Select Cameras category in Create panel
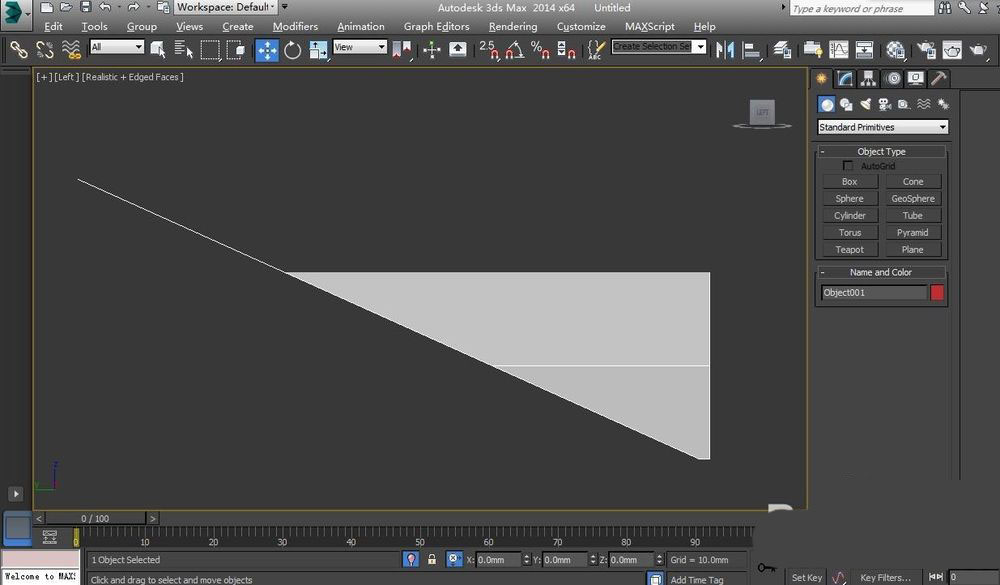The width and height of the screenshot is (1000, 585). (x=885, y=104)
